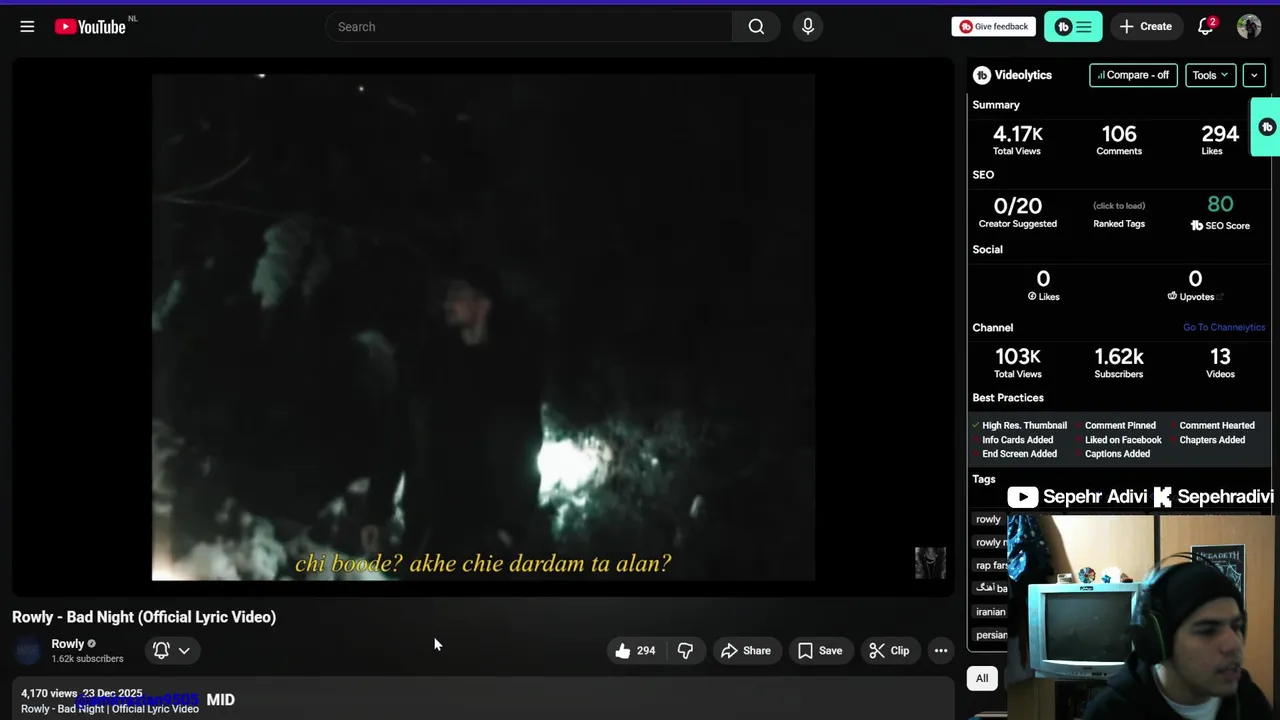Click the TubeBuddy menu button in the header
This screenshot has width=1280, height=720.
1073,27
